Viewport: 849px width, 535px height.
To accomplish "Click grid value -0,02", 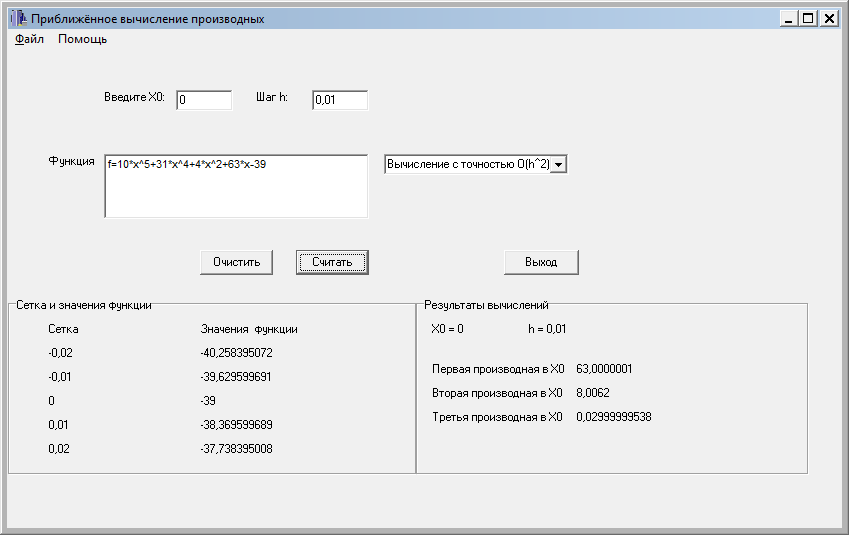I will click(60, 353).
